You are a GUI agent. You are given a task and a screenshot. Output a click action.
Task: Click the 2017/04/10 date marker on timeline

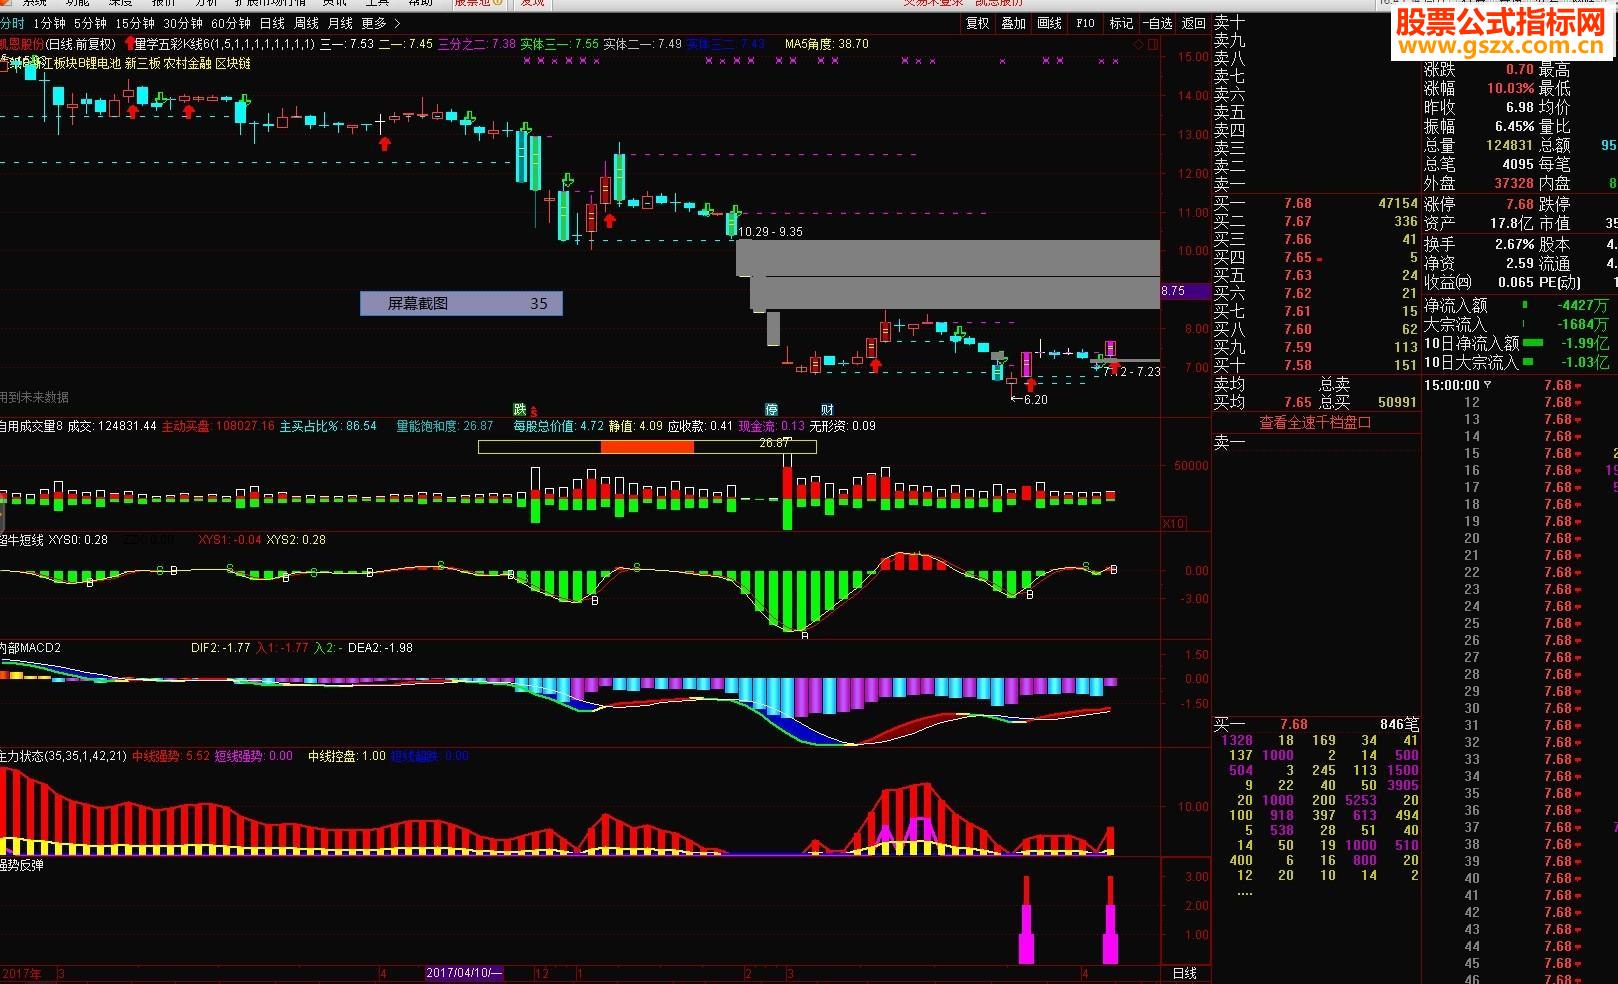[x=465, y=973]
